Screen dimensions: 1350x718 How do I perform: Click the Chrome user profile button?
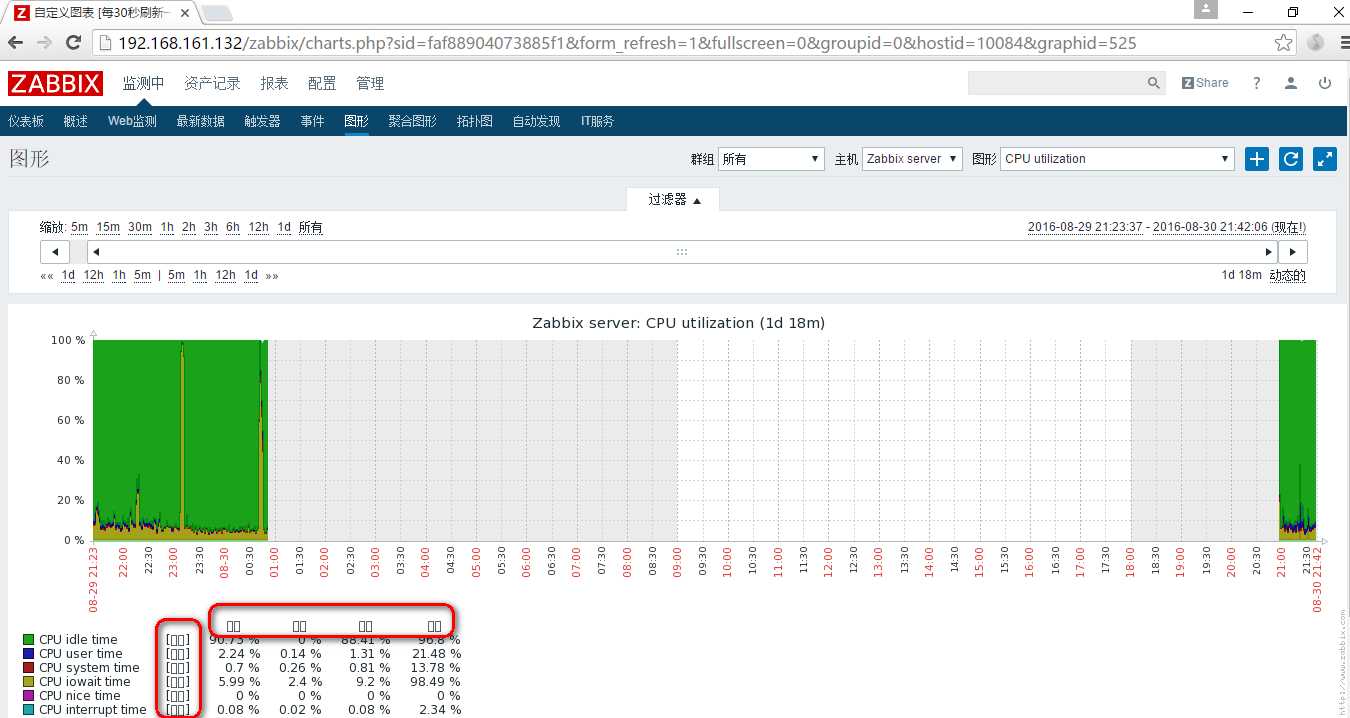(1207, 9)
